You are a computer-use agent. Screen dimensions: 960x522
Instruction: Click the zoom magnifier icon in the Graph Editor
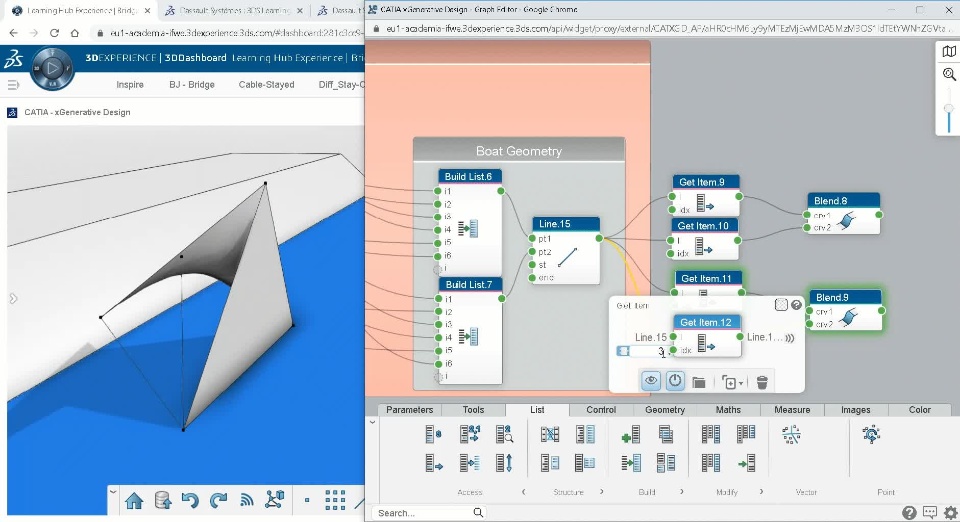tap(949, 75)
